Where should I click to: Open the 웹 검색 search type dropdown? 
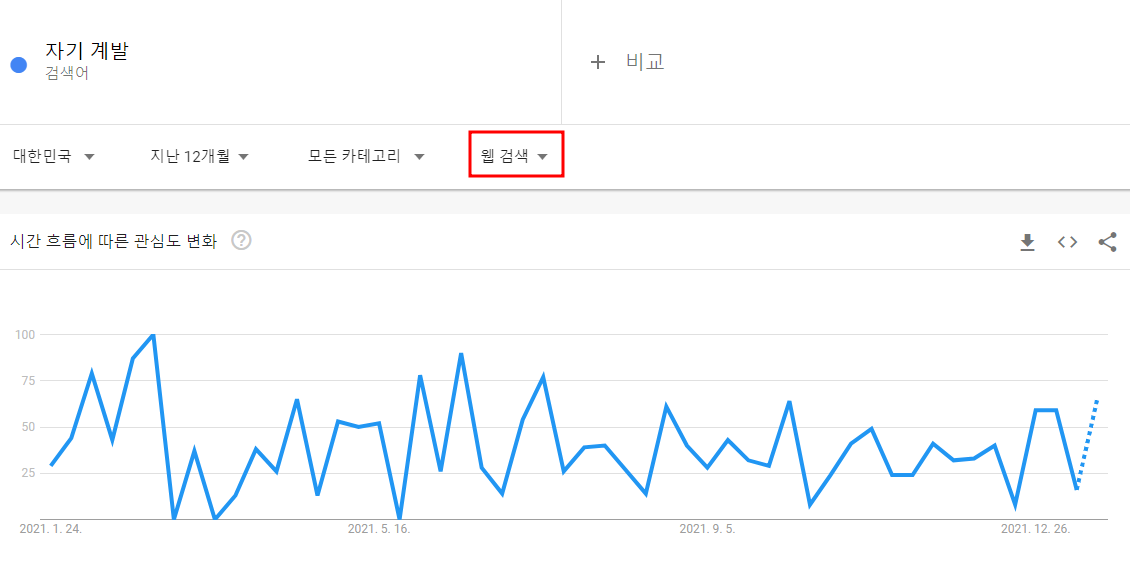(515, 156)
